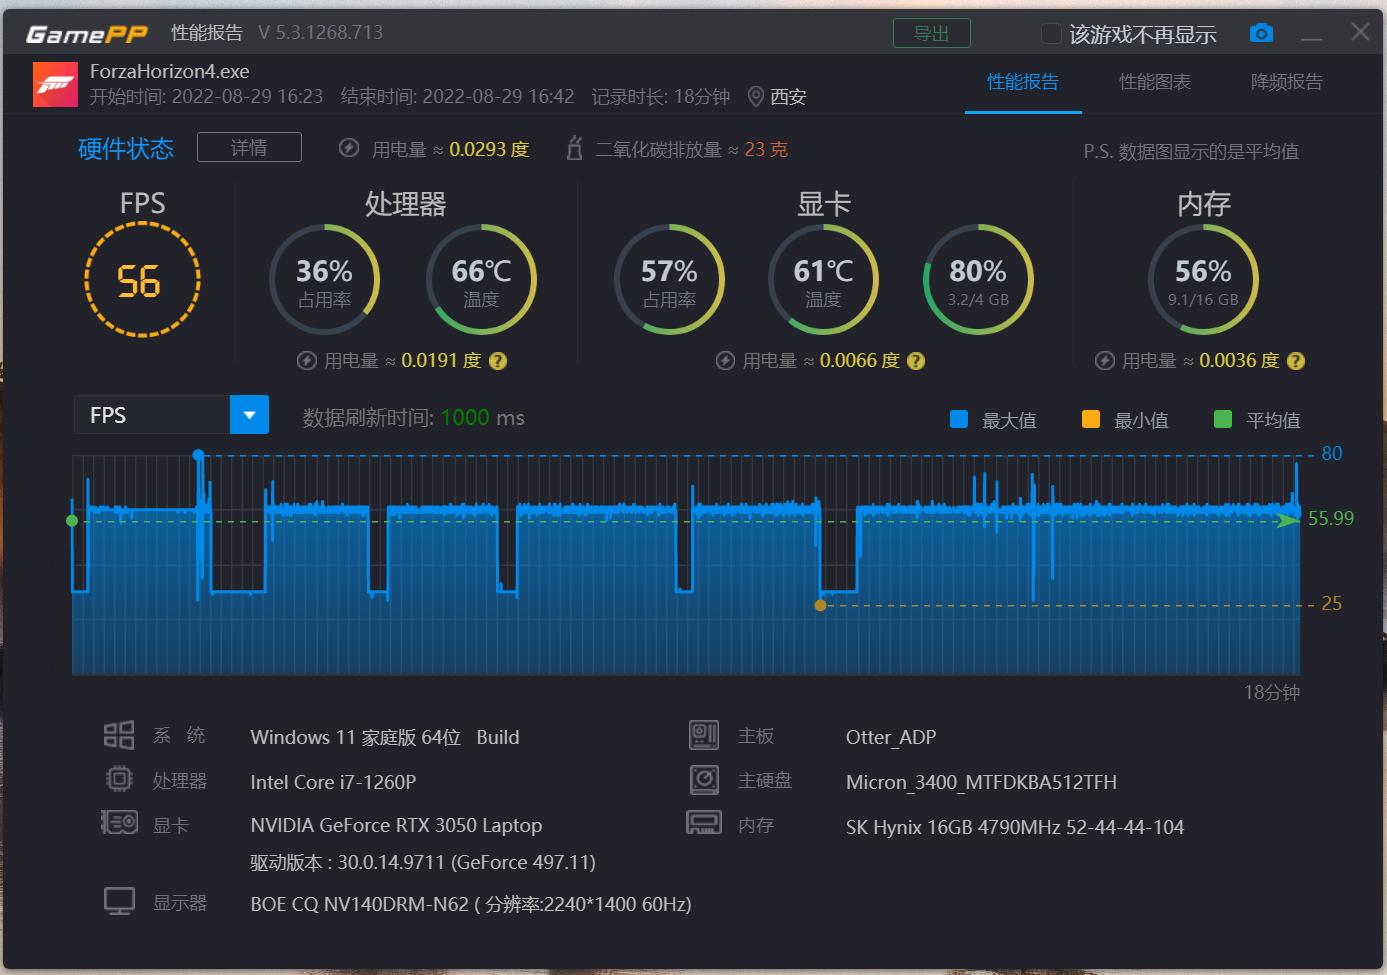Screen dimensions: 1387x975
Task: Click the green average start marker on chart
Action: point(72,521)
